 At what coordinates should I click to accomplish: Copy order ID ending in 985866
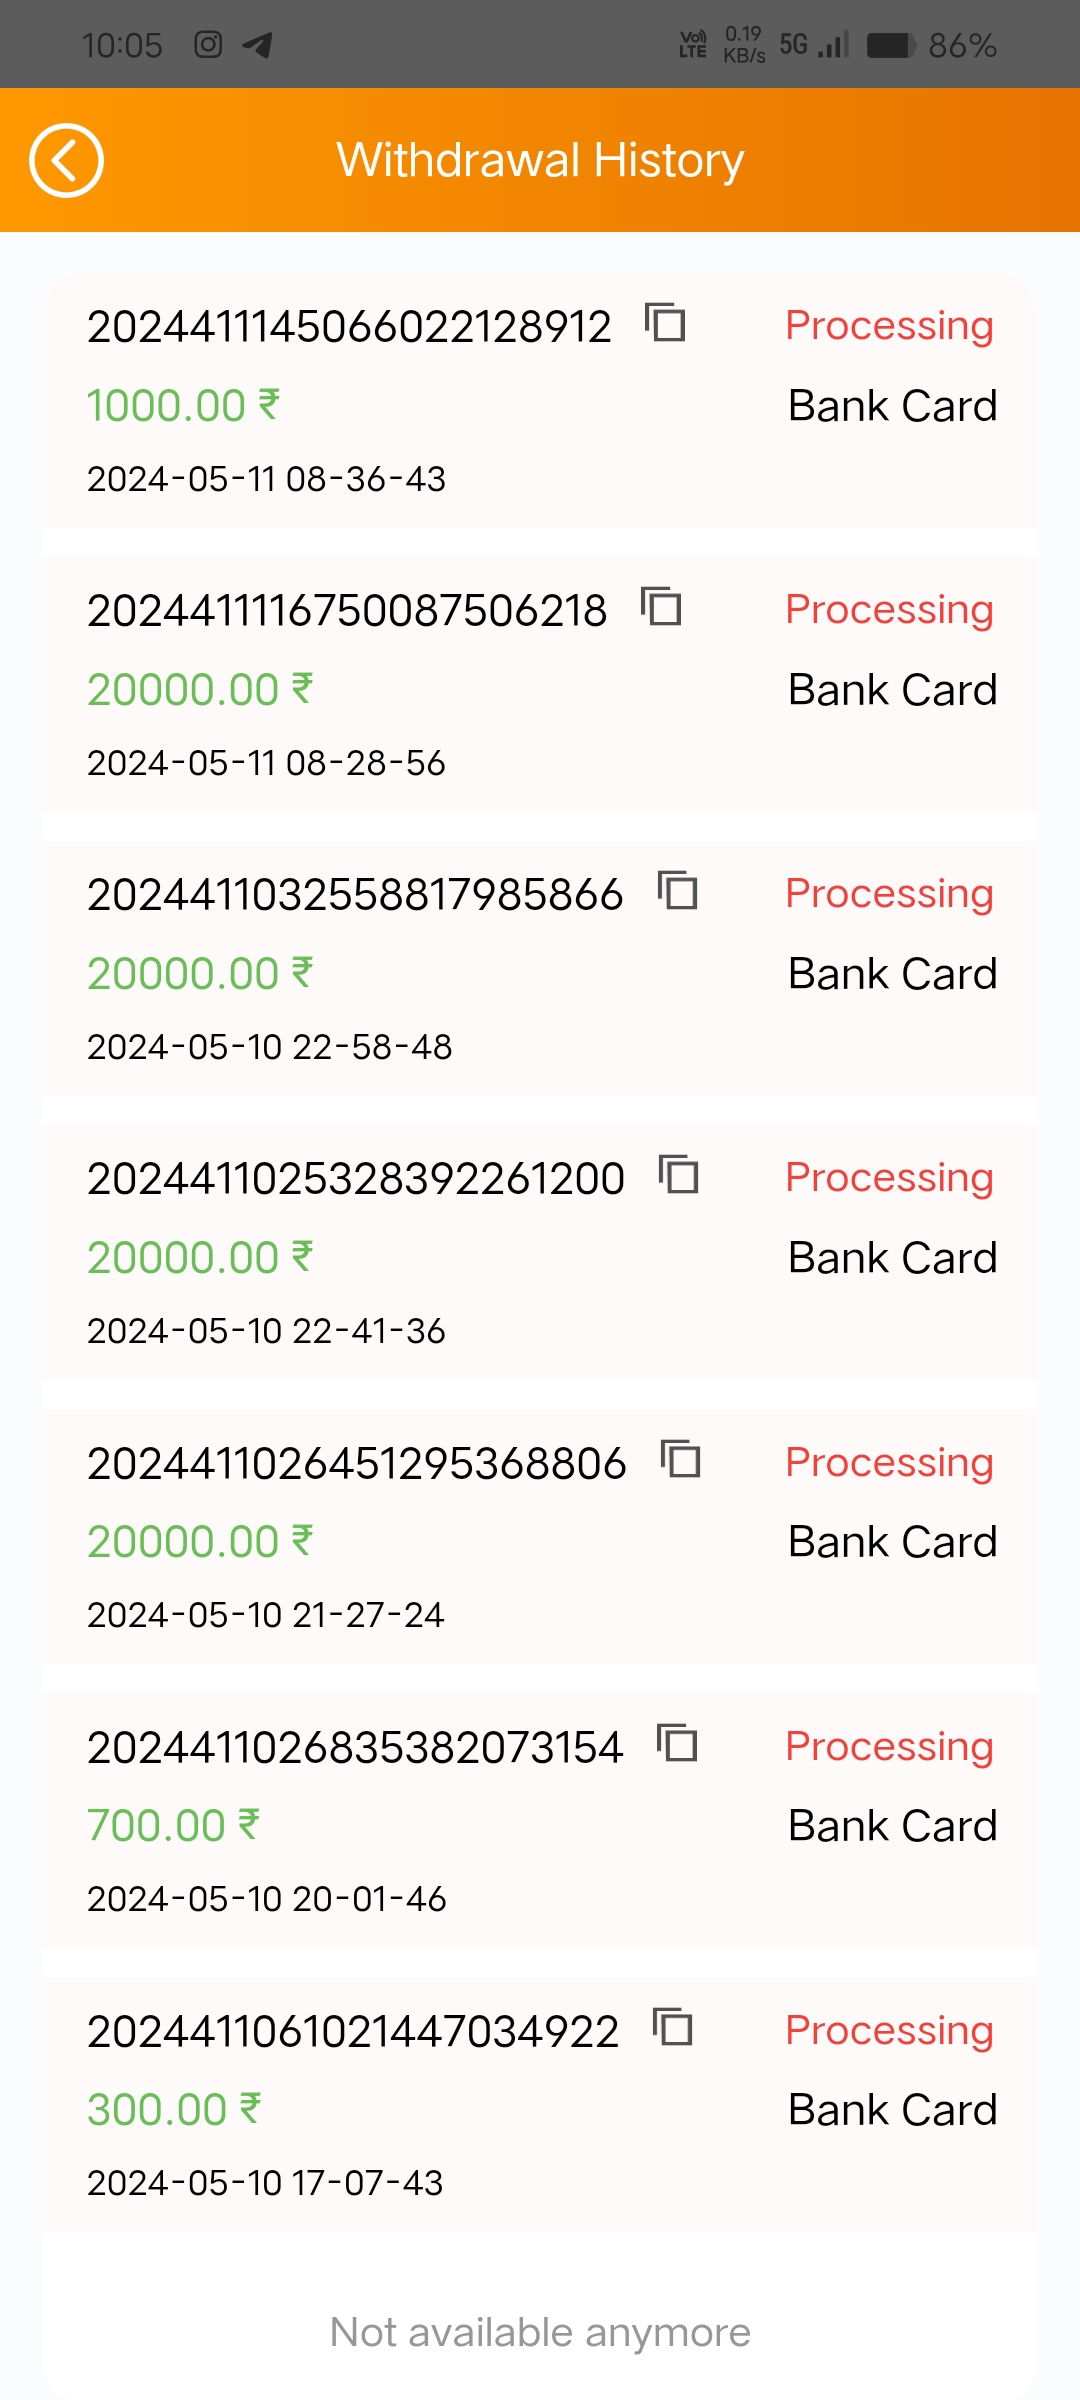point(678,891)
